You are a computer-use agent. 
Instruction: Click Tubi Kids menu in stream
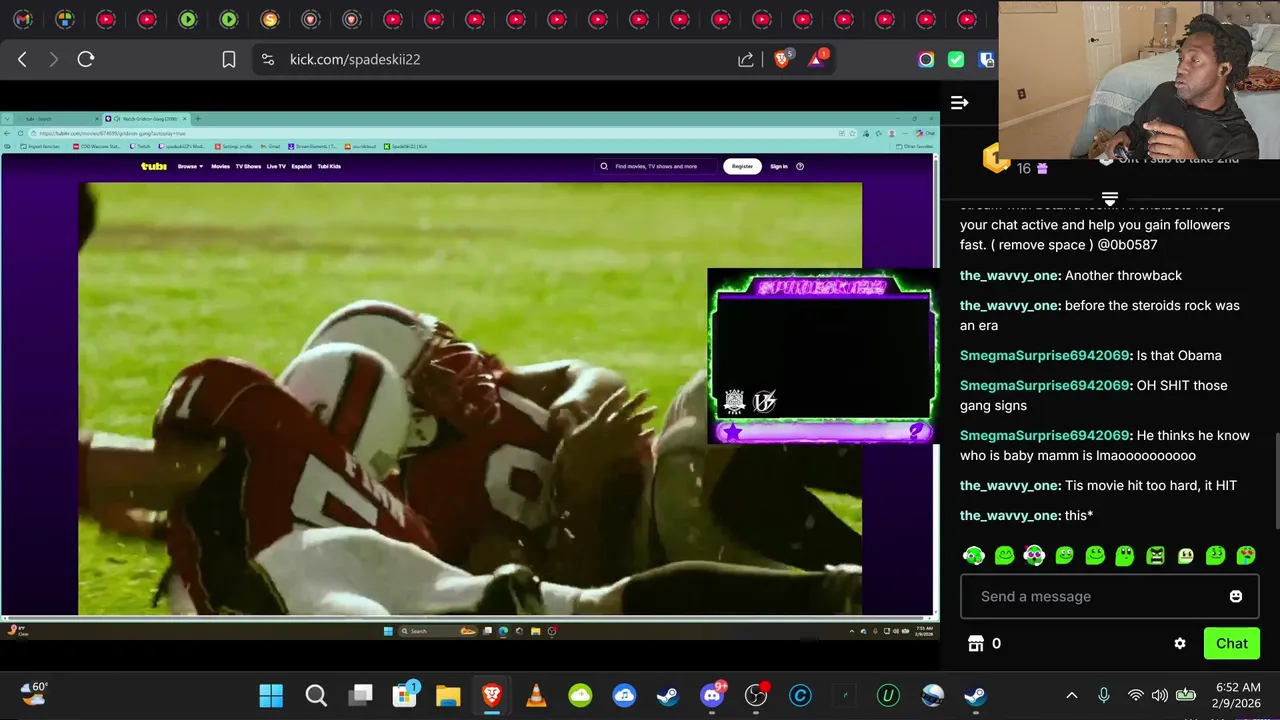329,166
